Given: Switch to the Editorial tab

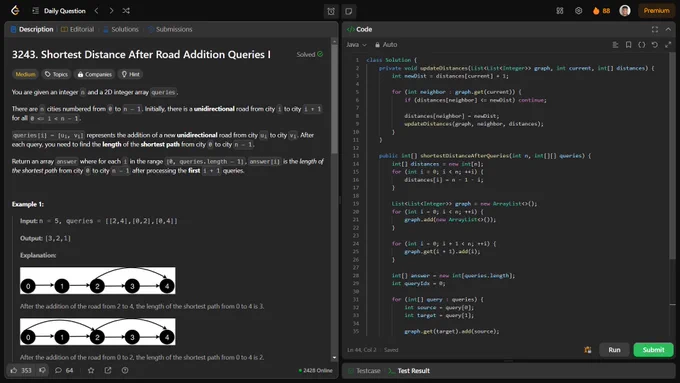Looking at the screenshot, I should click(x=77, y=29).
